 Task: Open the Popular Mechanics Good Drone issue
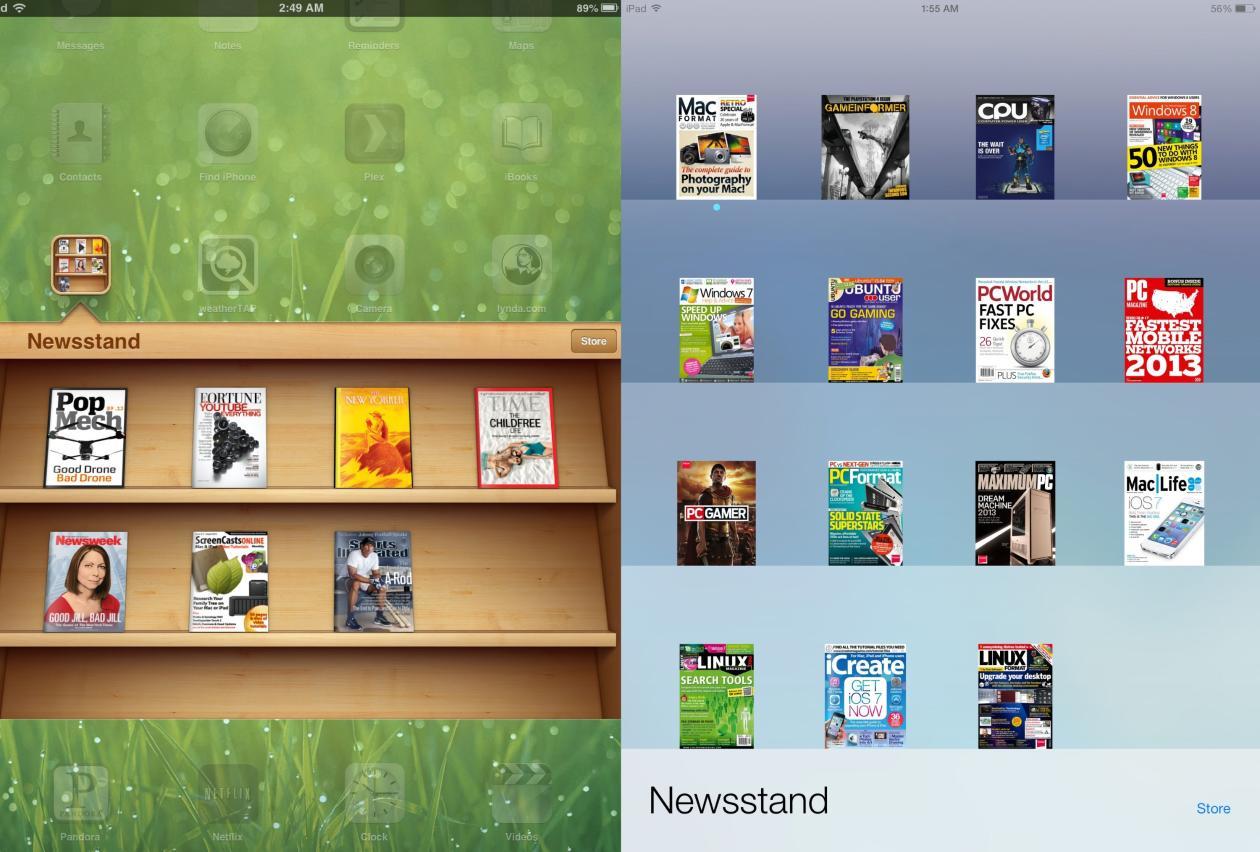tap(86, 438)
